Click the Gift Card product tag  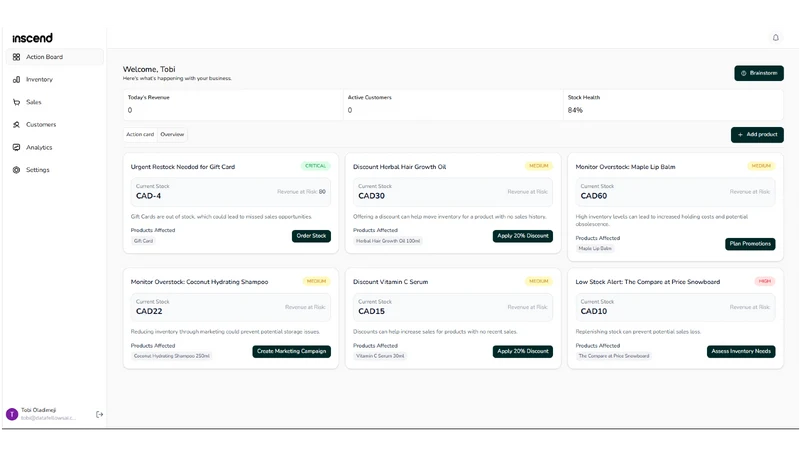click(x=143, y=241)
